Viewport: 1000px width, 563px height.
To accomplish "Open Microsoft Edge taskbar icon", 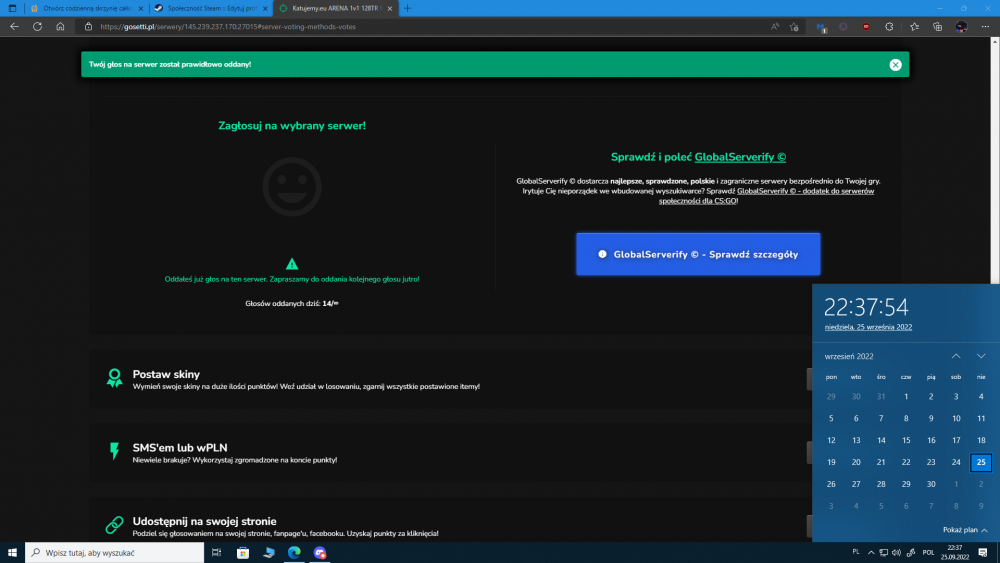I will [294, 552].
